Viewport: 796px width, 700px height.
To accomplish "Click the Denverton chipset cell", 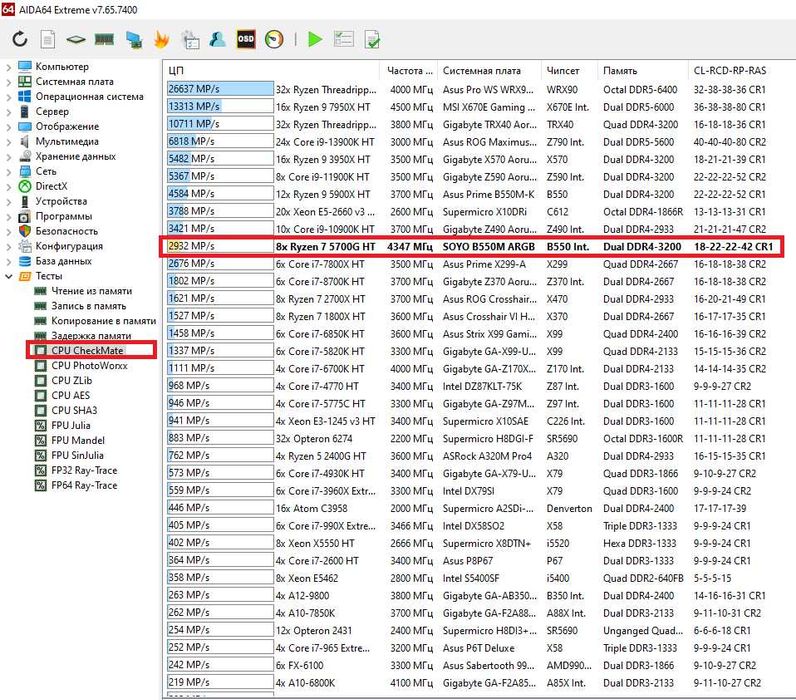I will (x=569, y=509).
